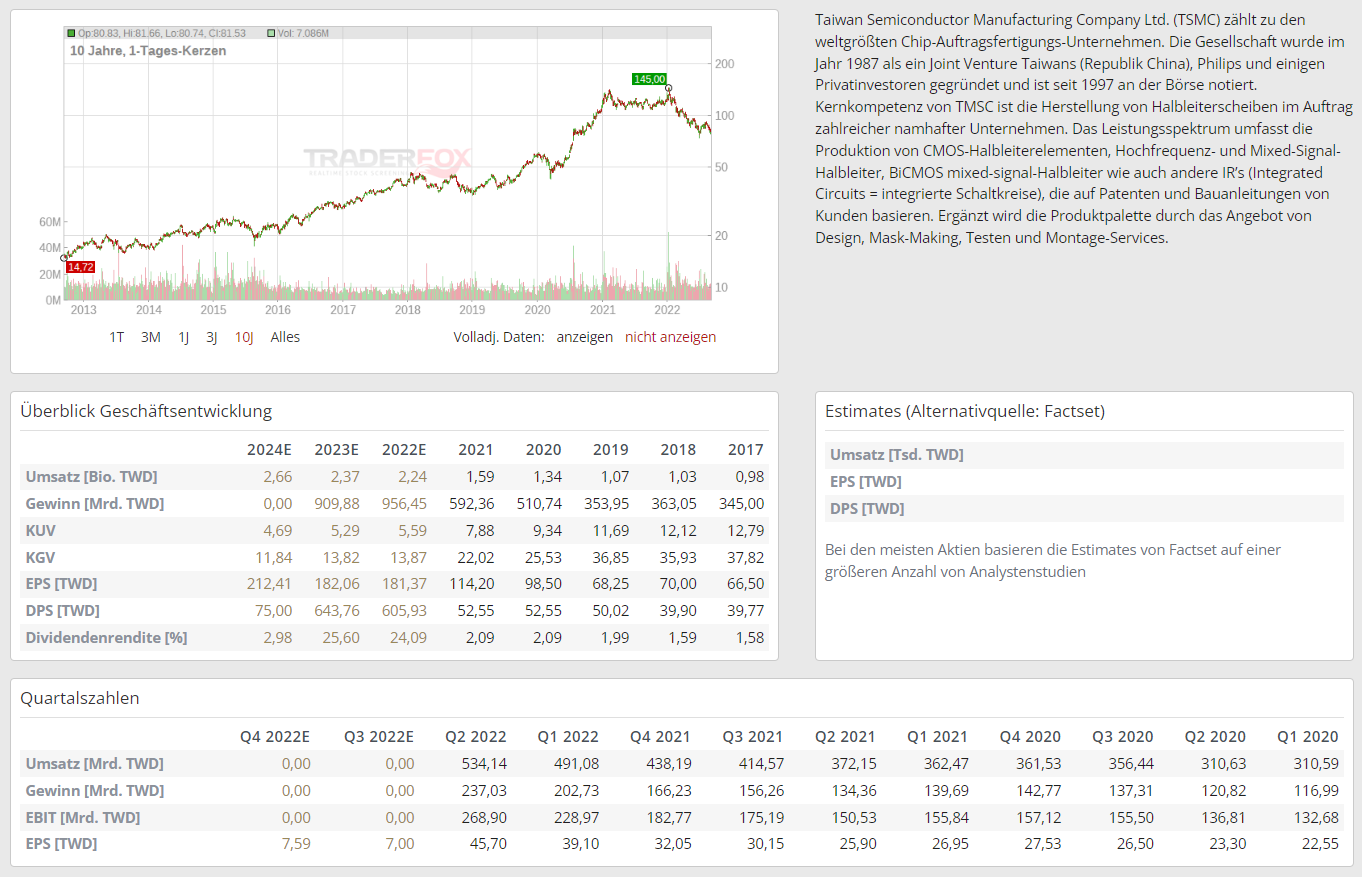Viewport: 1362px width, 877px height.
Task: Click the 'EPS [TWD]' overview row label
Action: point(61,583)
